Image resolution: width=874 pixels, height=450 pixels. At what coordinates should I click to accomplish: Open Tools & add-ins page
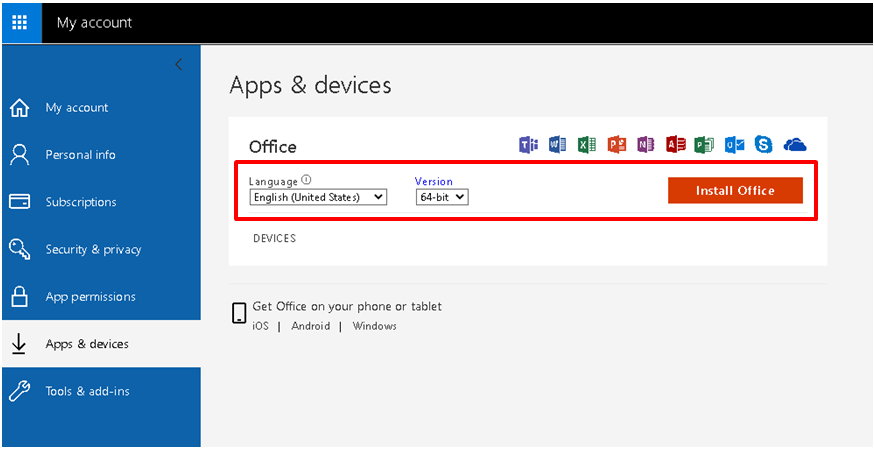click(x=88, y=391)
